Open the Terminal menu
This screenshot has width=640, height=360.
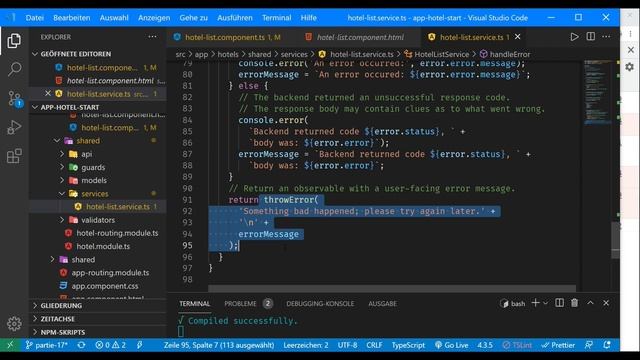(276, 18)
